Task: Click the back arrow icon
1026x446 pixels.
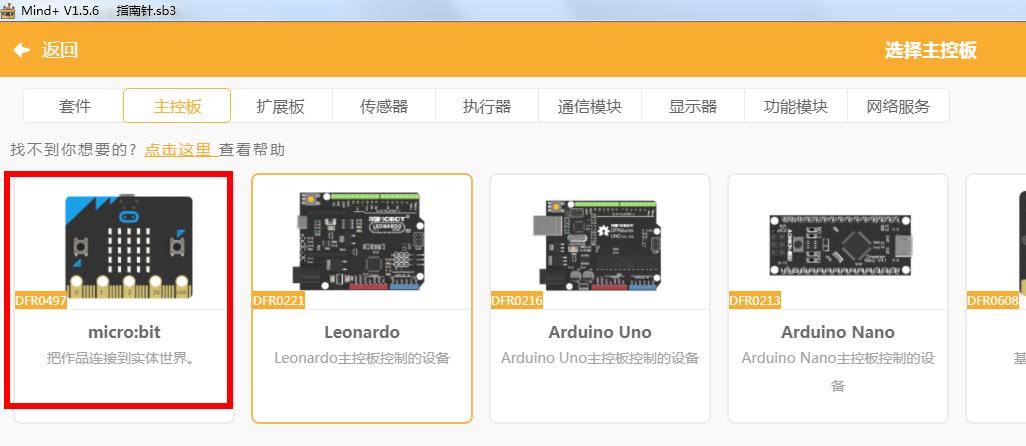Action: 22,50
